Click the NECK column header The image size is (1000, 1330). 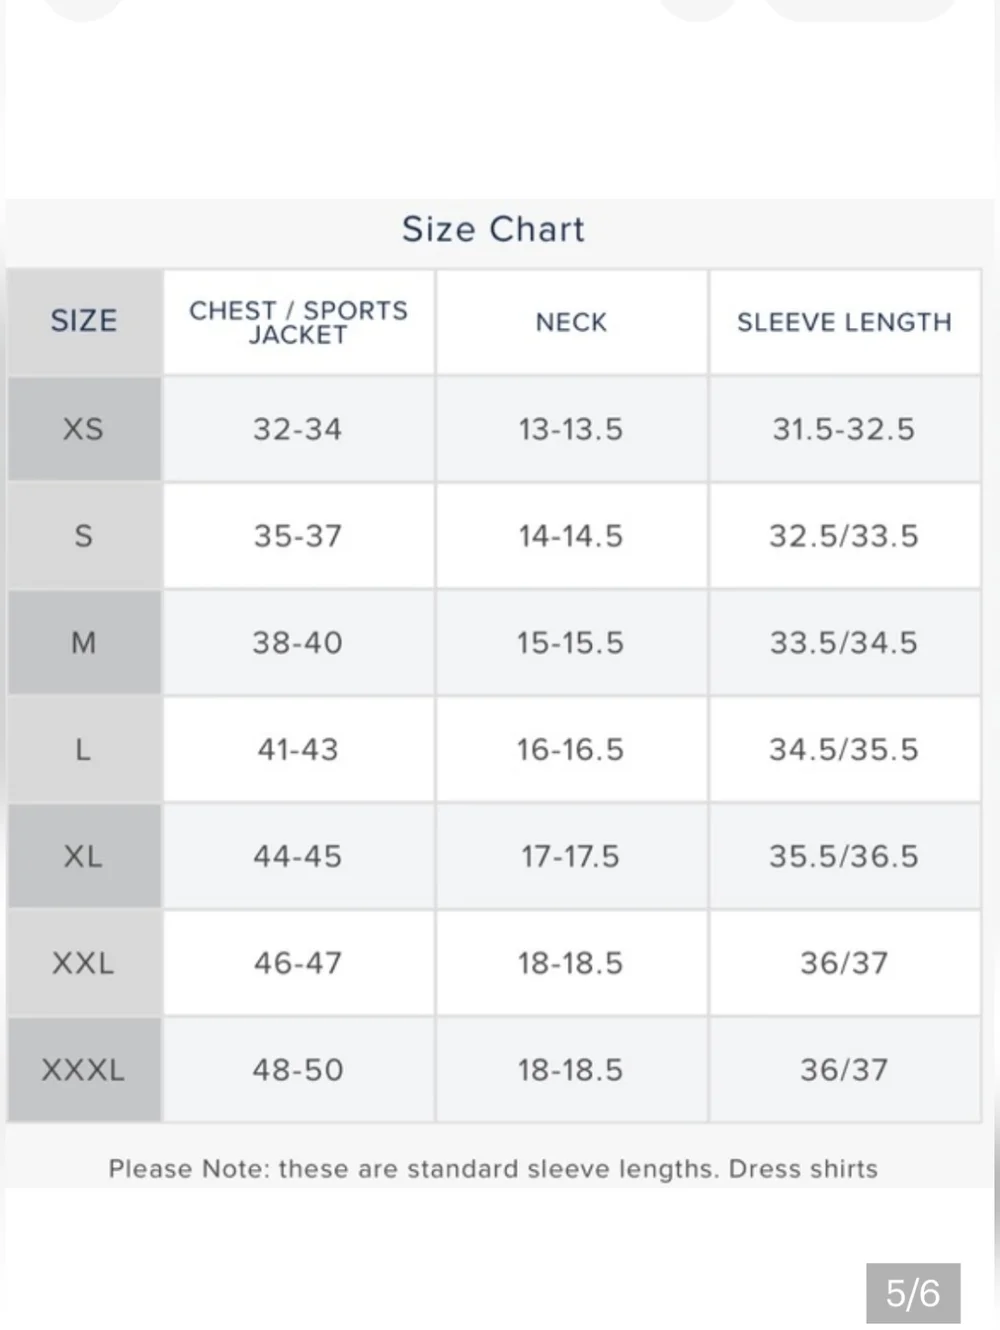click(571, 322)
